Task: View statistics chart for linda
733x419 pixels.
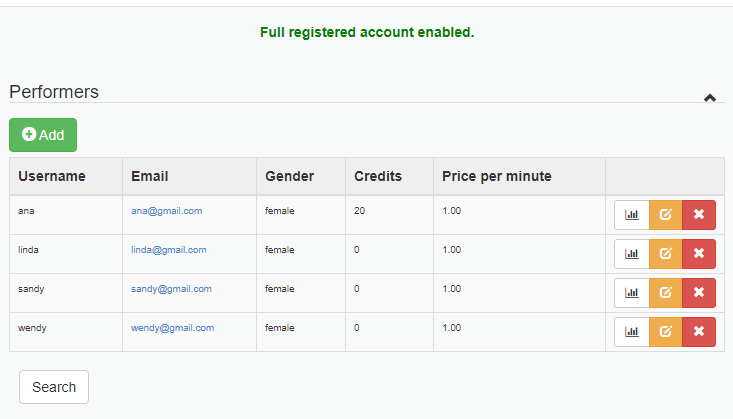Action: [632, 254]
